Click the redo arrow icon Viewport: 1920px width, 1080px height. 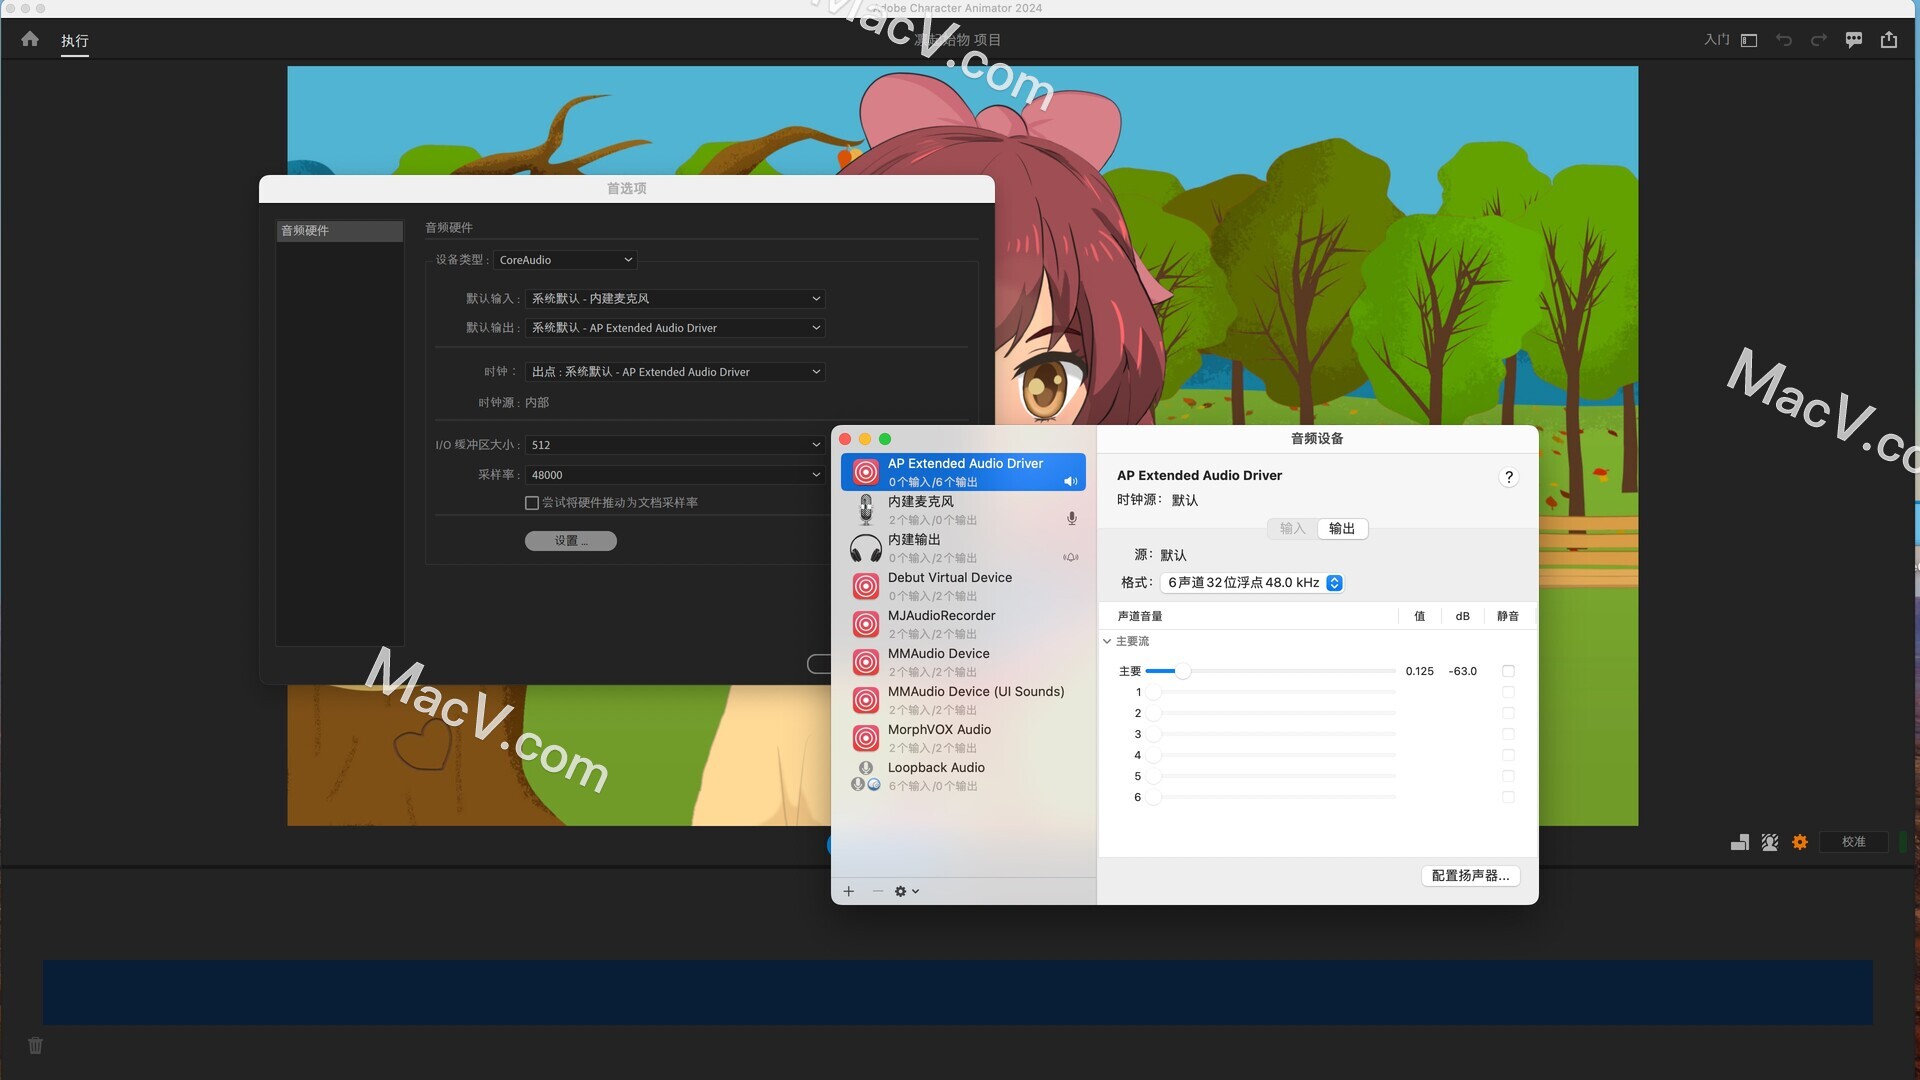pos(1819,40)
